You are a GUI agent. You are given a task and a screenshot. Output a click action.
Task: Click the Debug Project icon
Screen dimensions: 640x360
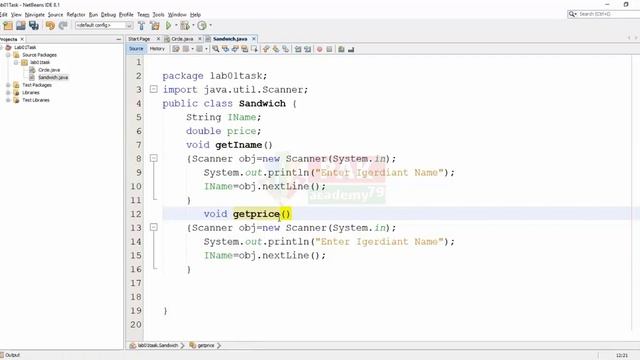click(185, 26)
